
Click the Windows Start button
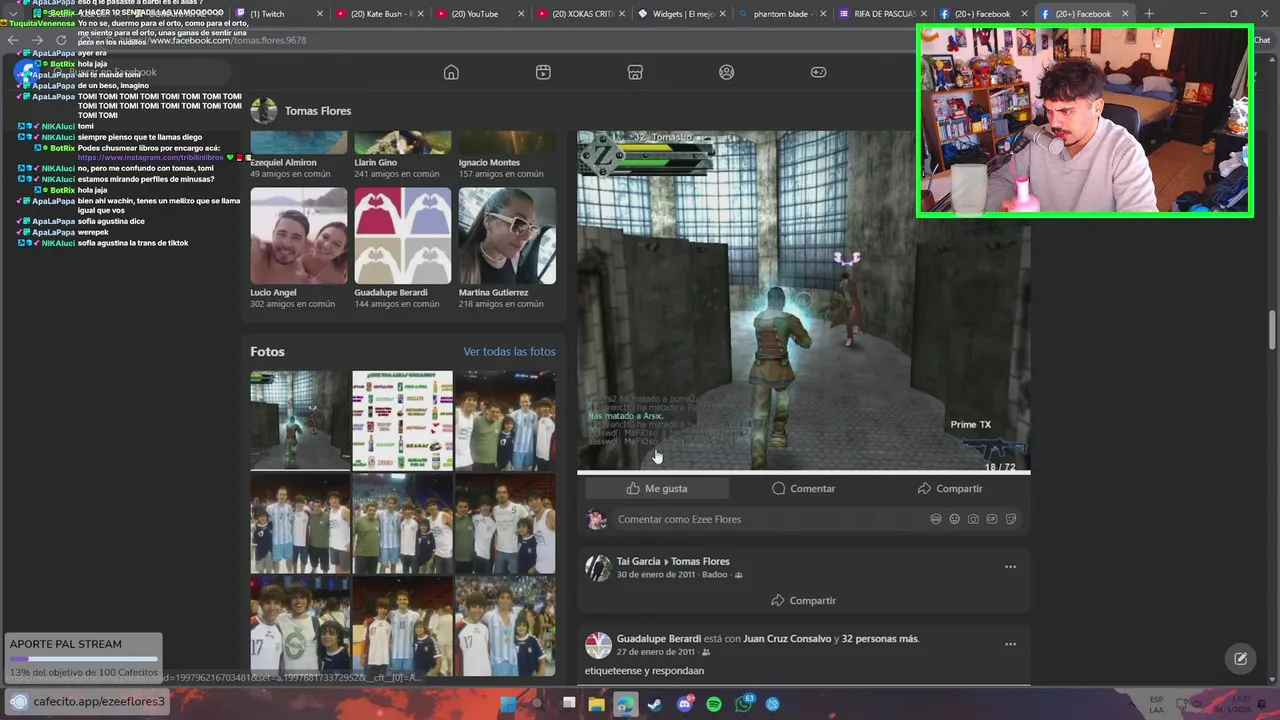pyautogui.click(x=508, y=704)
